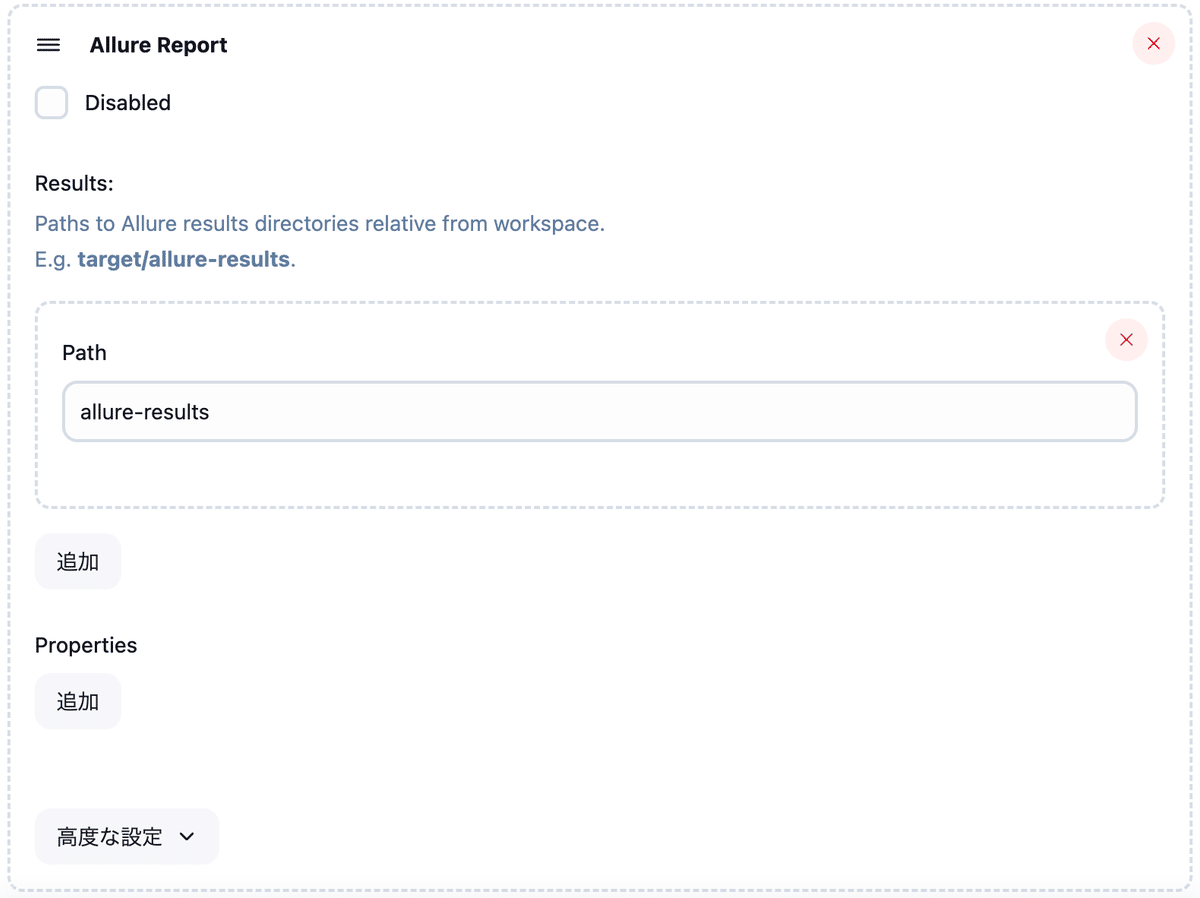Toggle the Disabled checkbox
The image size is (1200, 898).
[52, 103]
